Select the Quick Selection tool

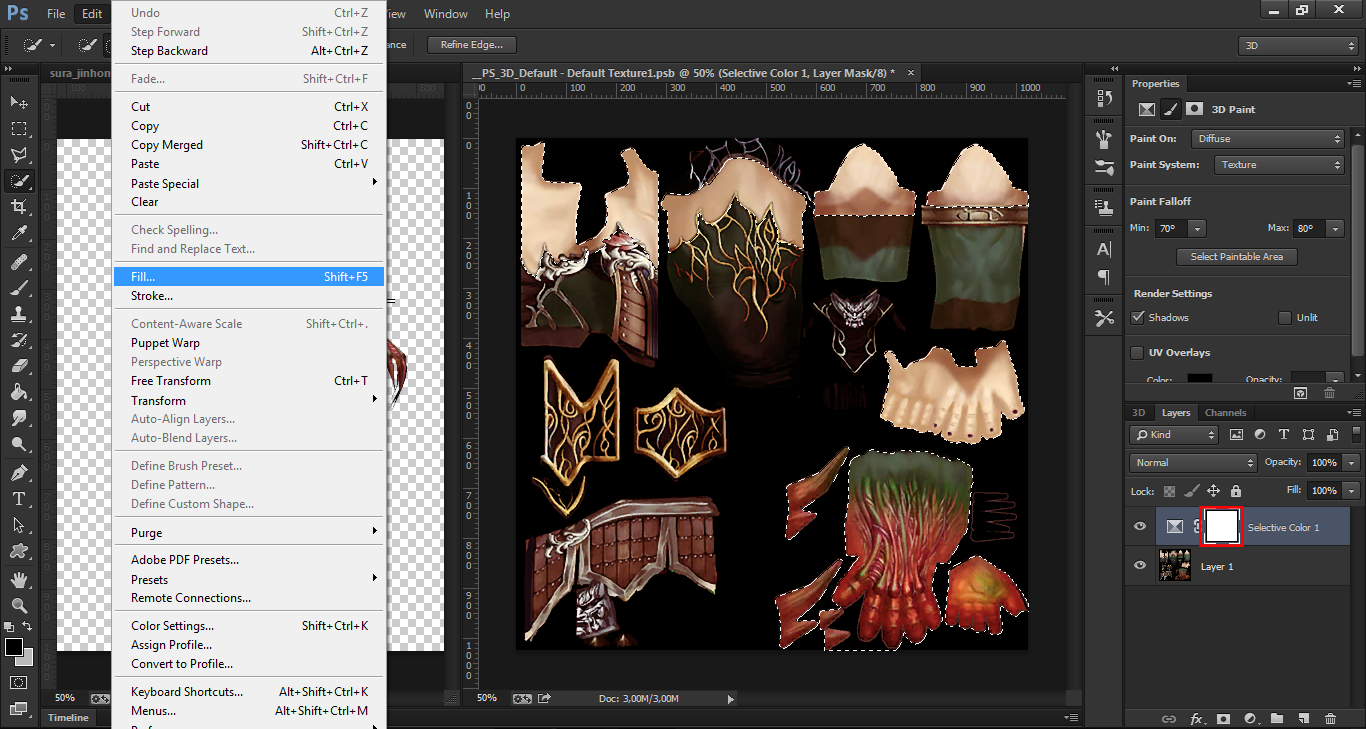(x=19, y=181)
